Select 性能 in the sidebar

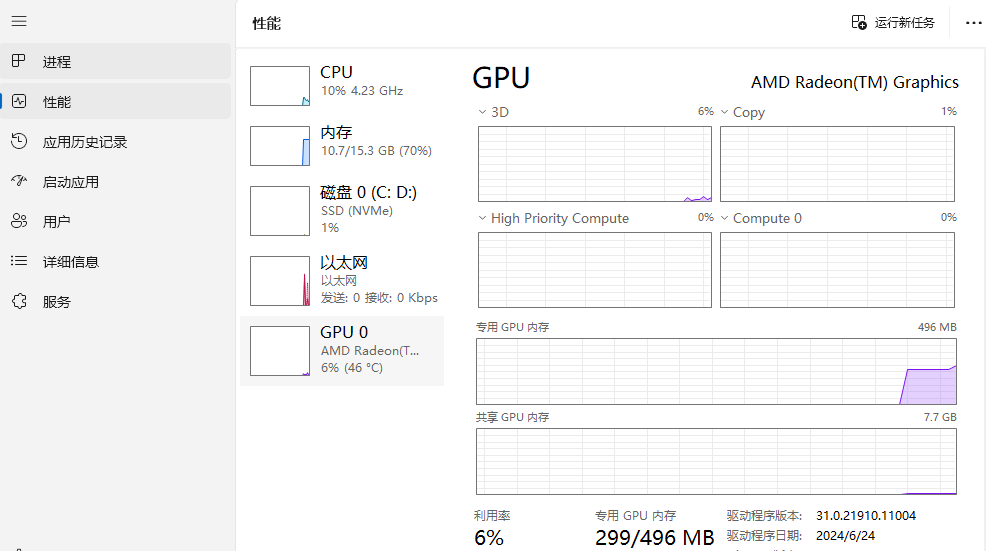pyautogui.click(x=116, y=101)
